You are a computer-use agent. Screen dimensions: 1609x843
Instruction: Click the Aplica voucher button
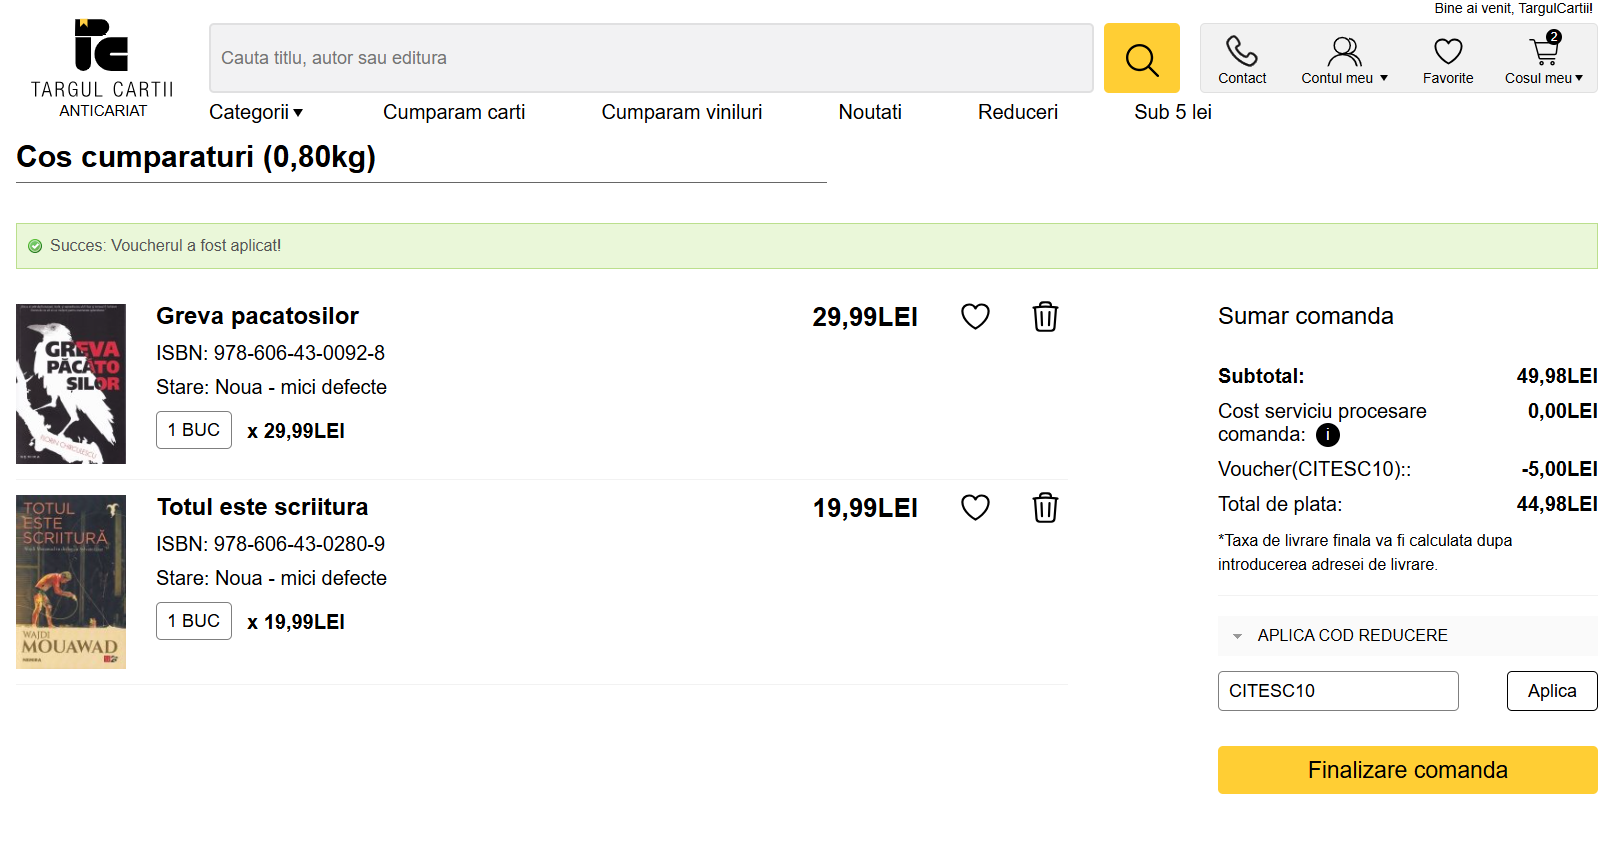click(1551, 691)
